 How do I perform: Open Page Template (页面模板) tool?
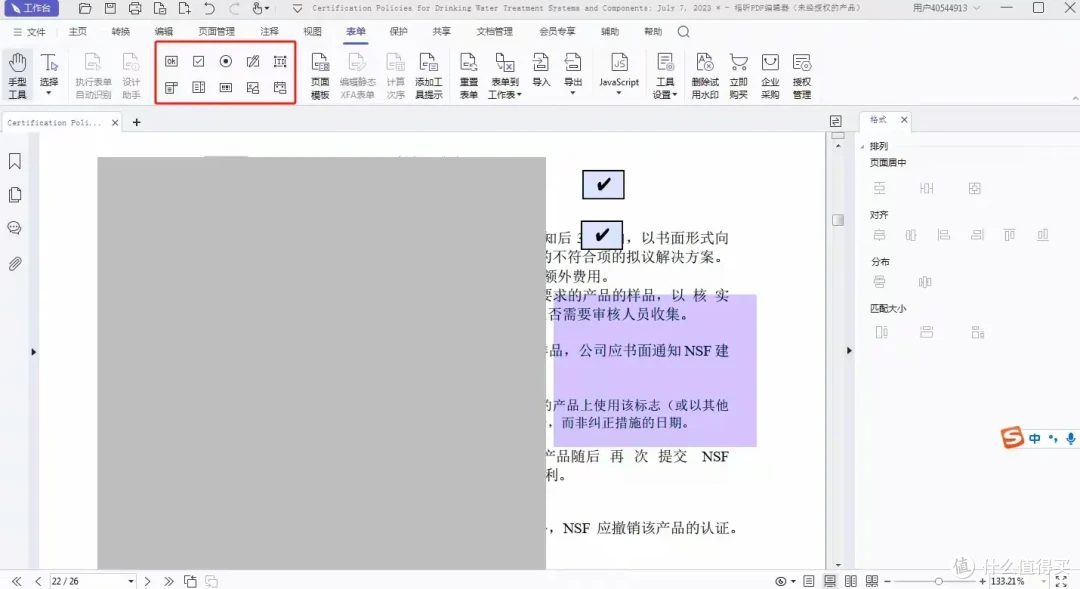point(320,76)
